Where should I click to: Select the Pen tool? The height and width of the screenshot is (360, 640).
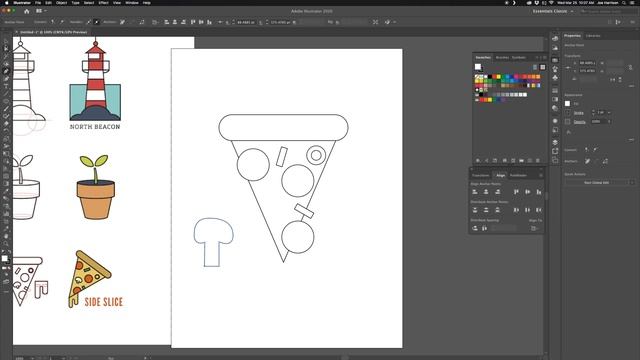click(6, 71)
